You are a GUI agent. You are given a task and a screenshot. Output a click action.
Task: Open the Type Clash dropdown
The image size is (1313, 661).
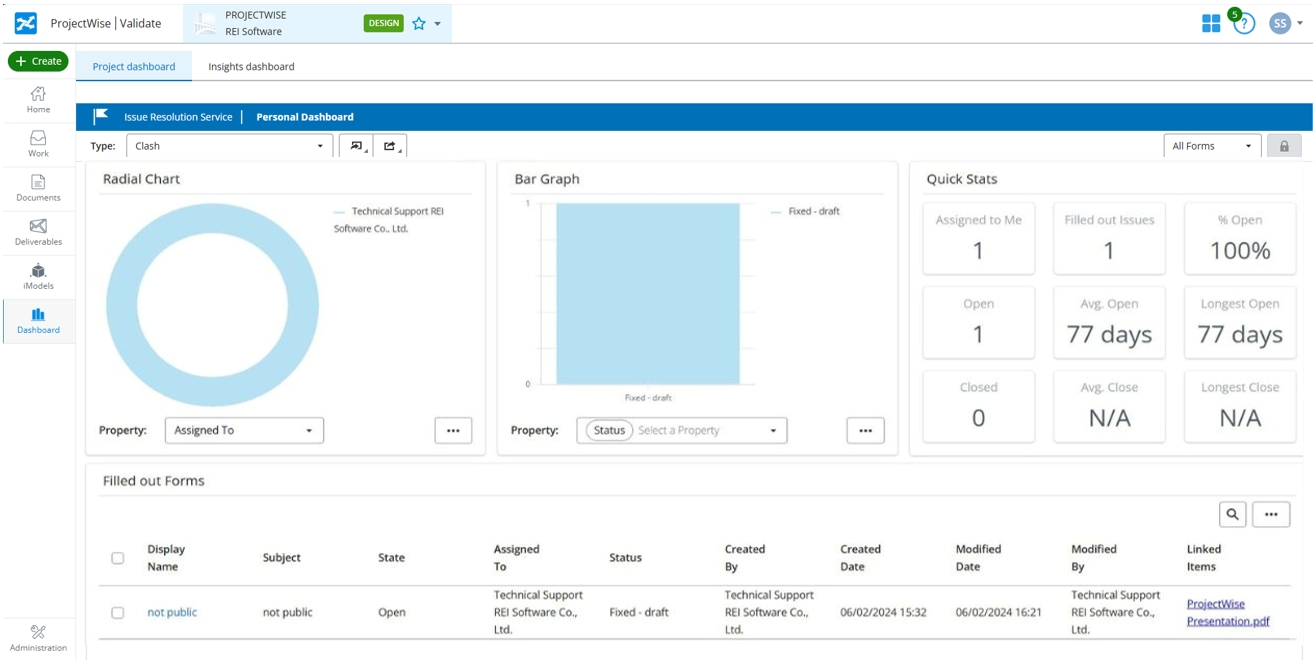(230, 146)
